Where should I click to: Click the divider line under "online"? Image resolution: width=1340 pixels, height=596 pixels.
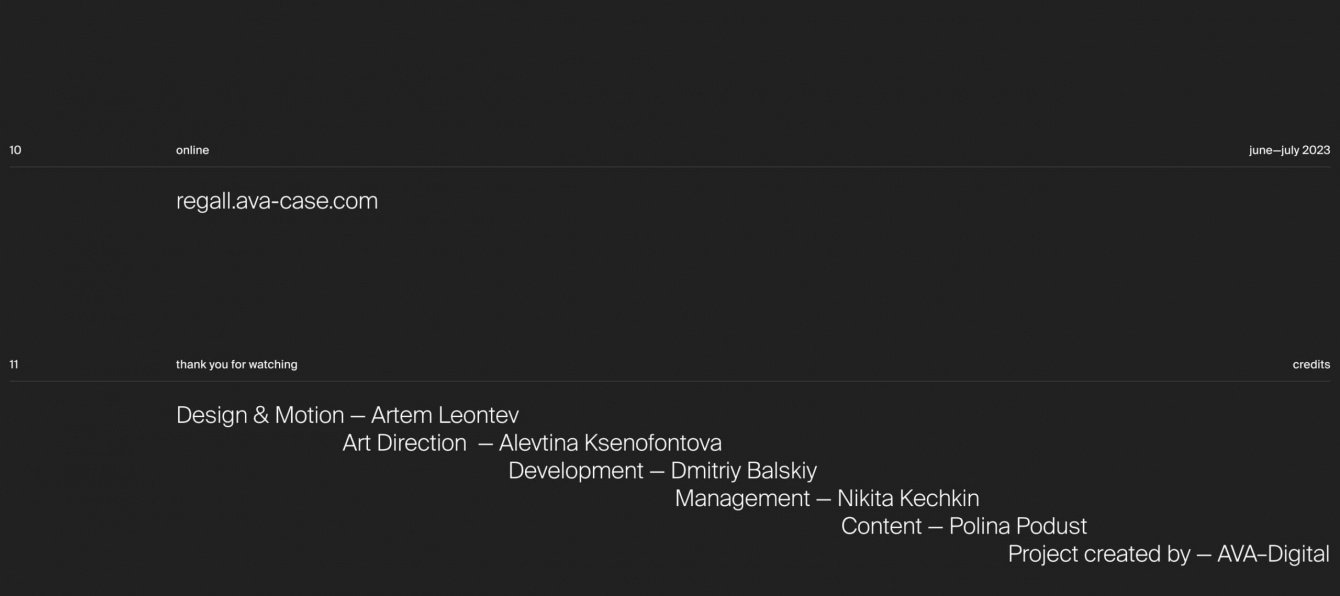click(x=670, y=167)
